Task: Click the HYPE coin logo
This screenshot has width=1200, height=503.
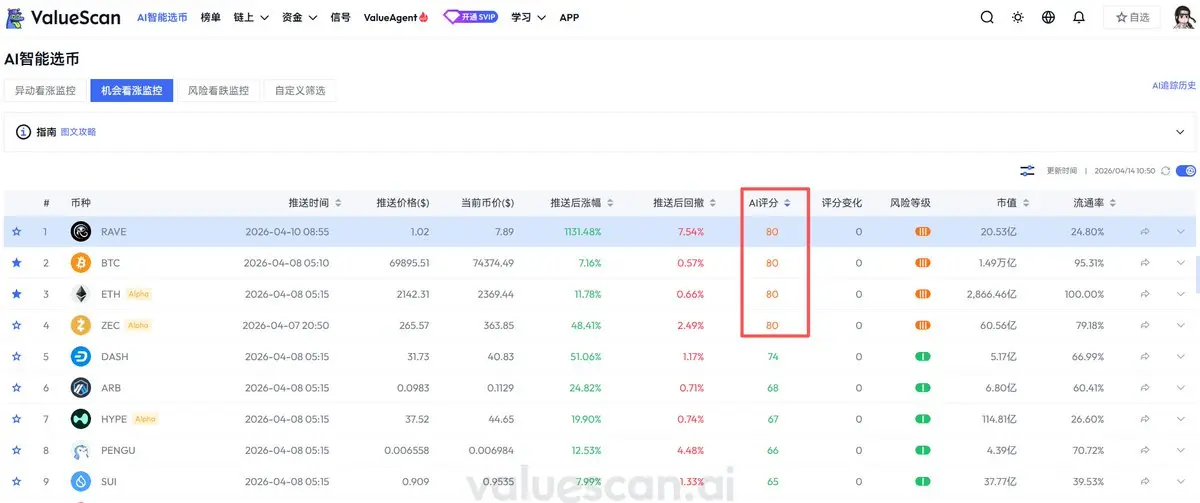Action: 81,419
